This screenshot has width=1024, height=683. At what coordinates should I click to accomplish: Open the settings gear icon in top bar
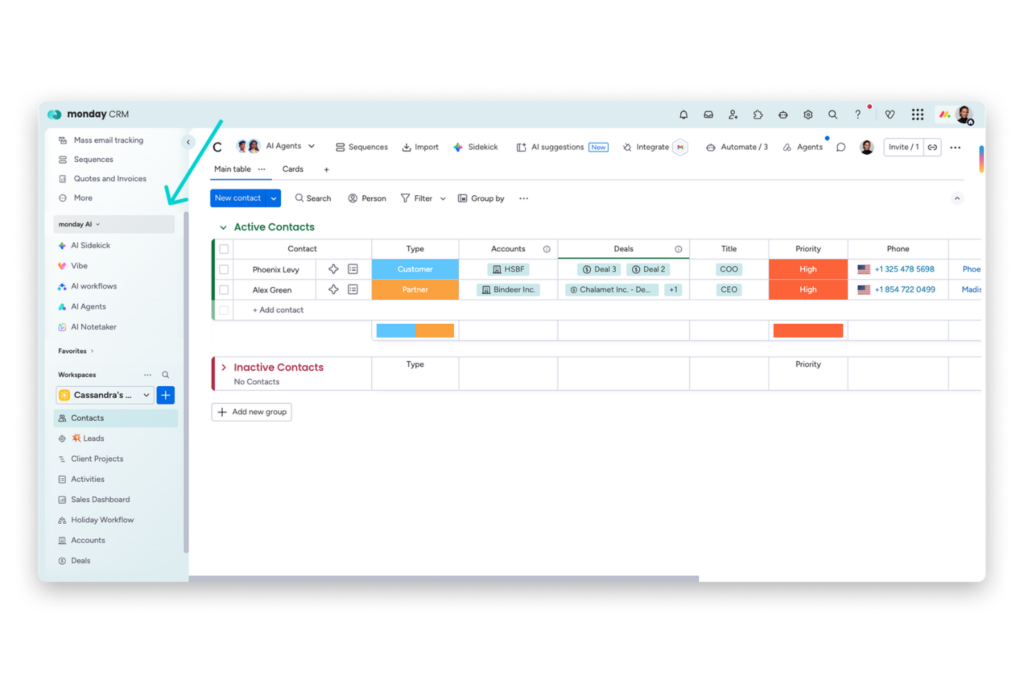(x=808, y=114)
